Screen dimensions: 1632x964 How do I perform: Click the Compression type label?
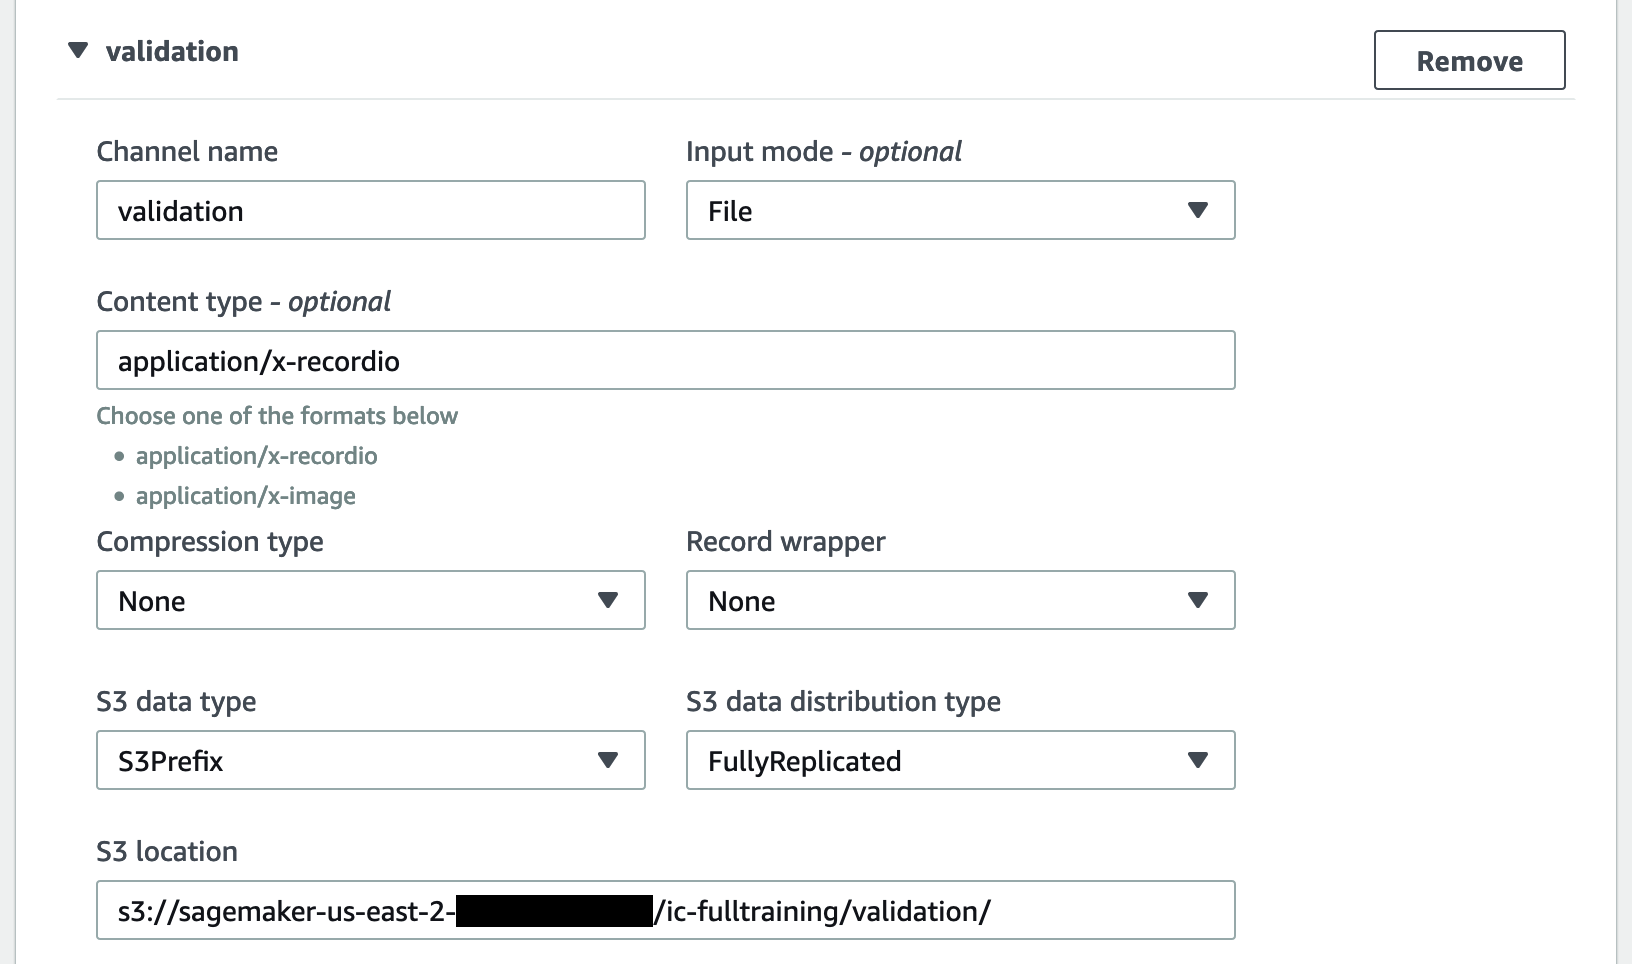(210, 541)
